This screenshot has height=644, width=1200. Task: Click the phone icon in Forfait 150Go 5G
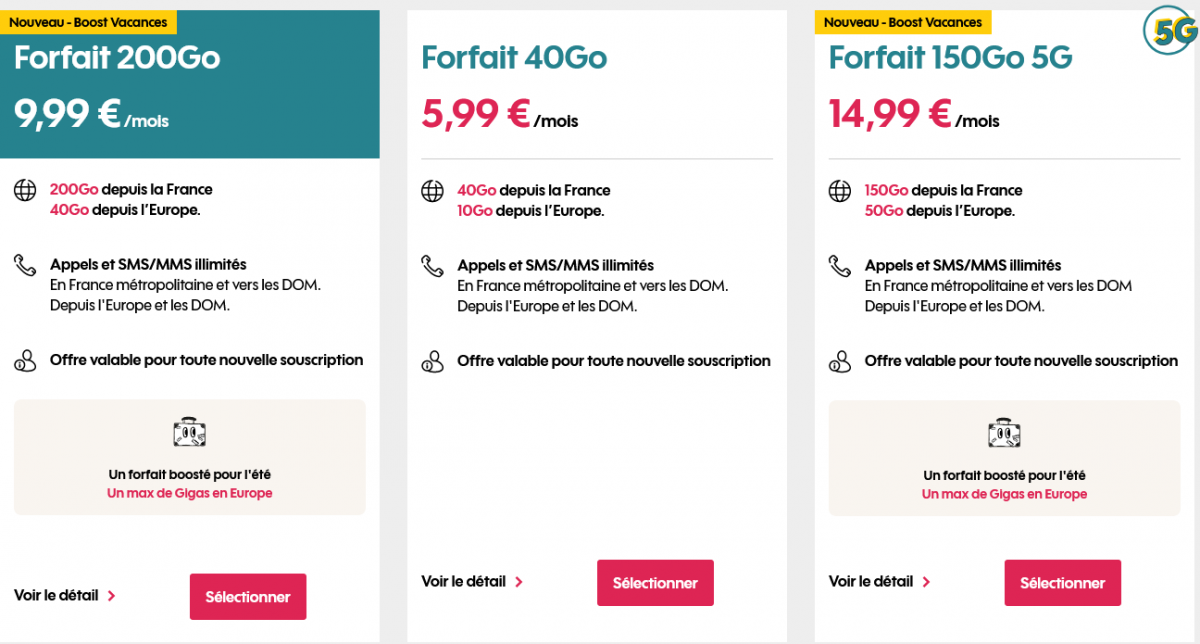pos(840,266)
